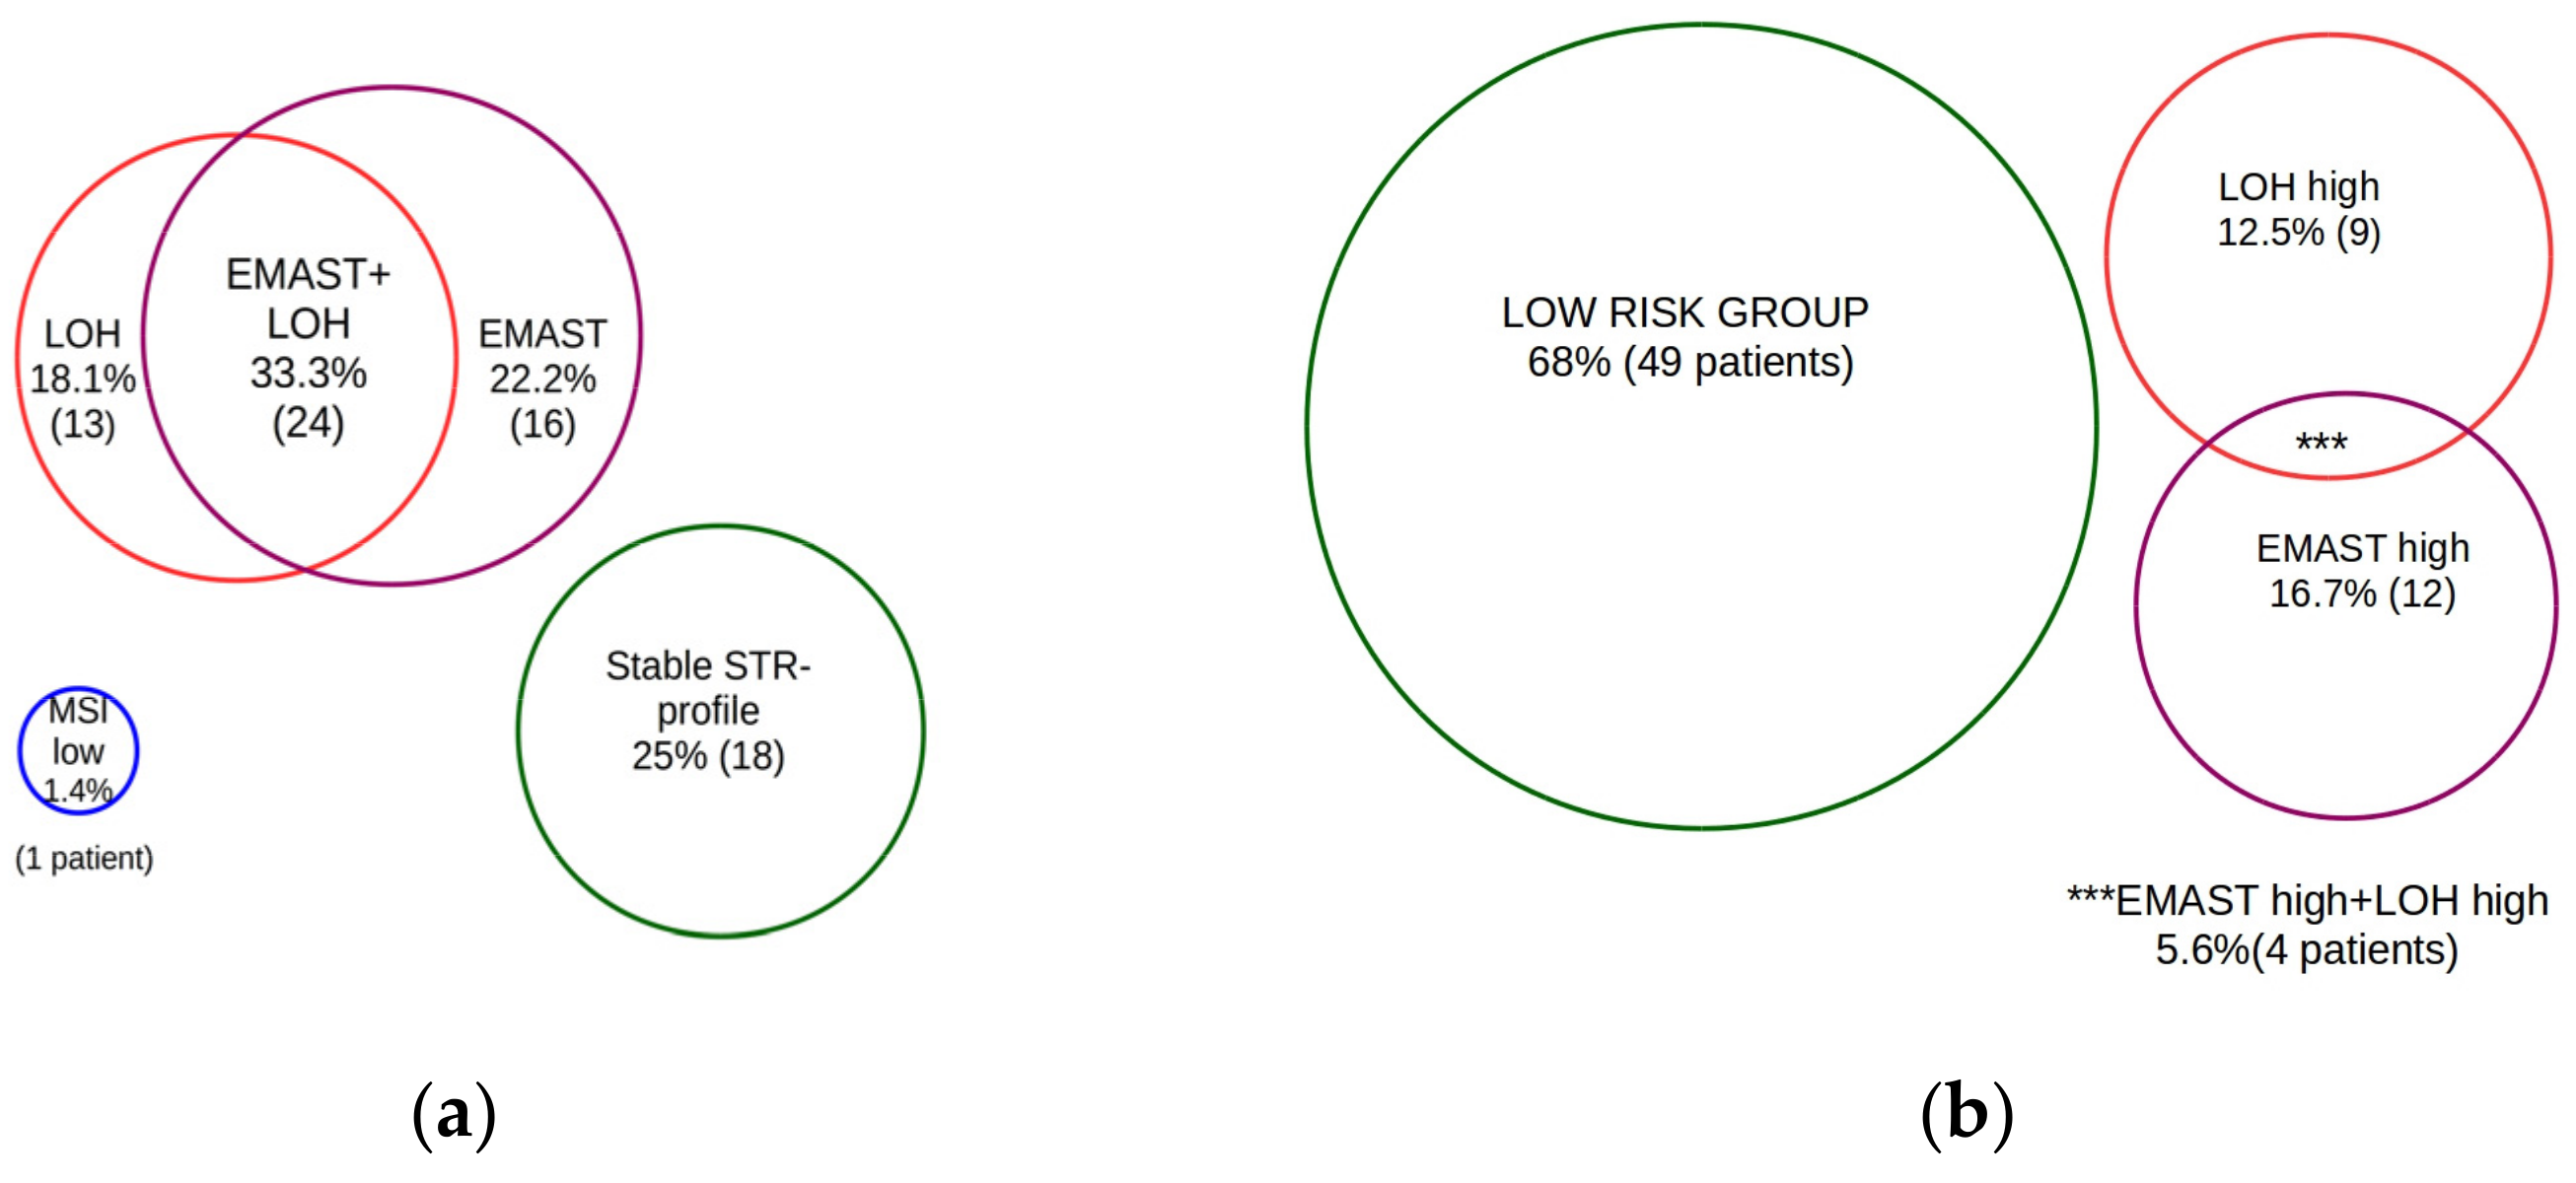Select the EMAST+LOH overlap label
2576x1183 pixels.
(x=308, y=298)
